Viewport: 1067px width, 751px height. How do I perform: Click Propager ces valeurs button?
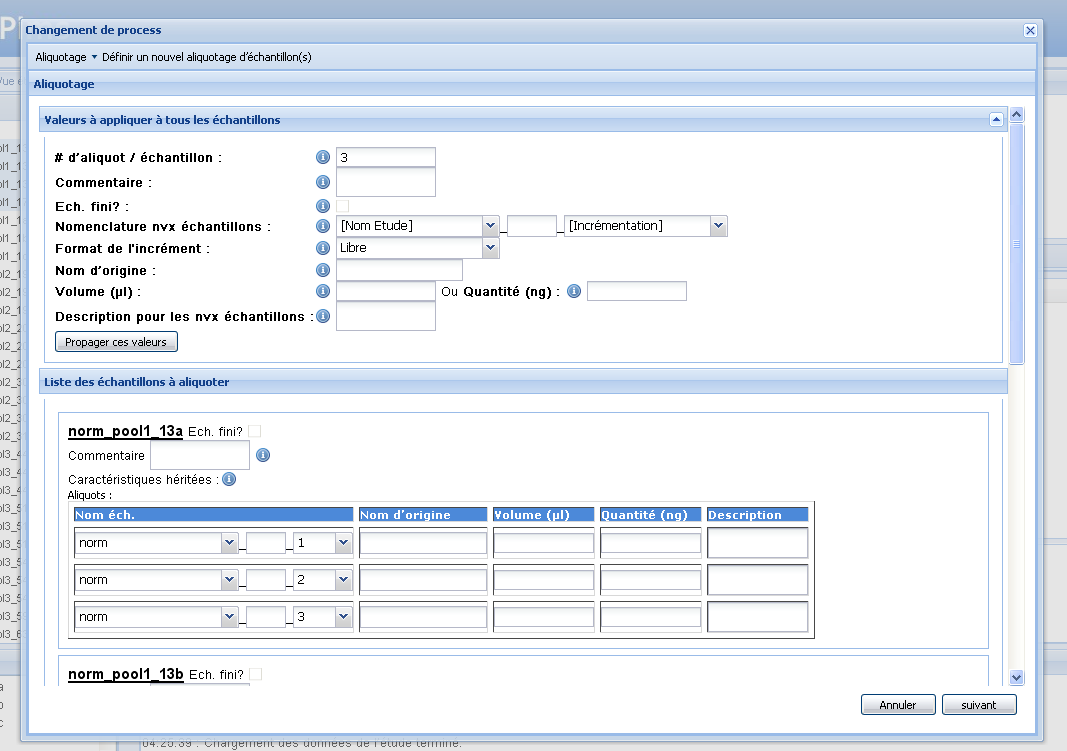[116, 341]
